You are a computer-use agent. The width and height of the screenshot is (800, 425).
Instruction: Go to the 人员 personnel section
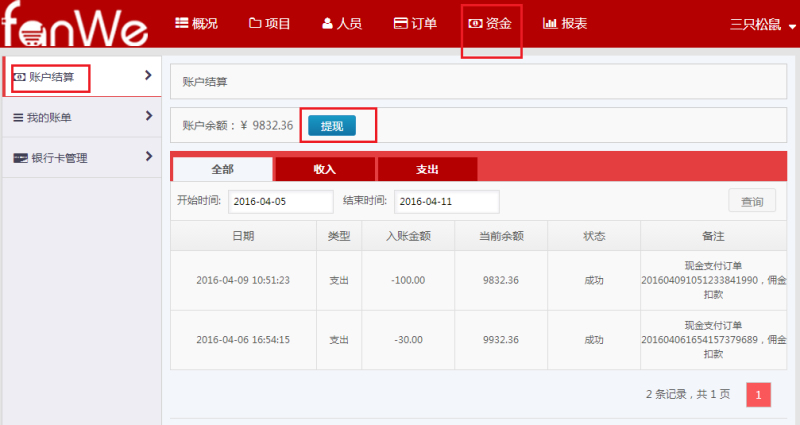(343, 22)
